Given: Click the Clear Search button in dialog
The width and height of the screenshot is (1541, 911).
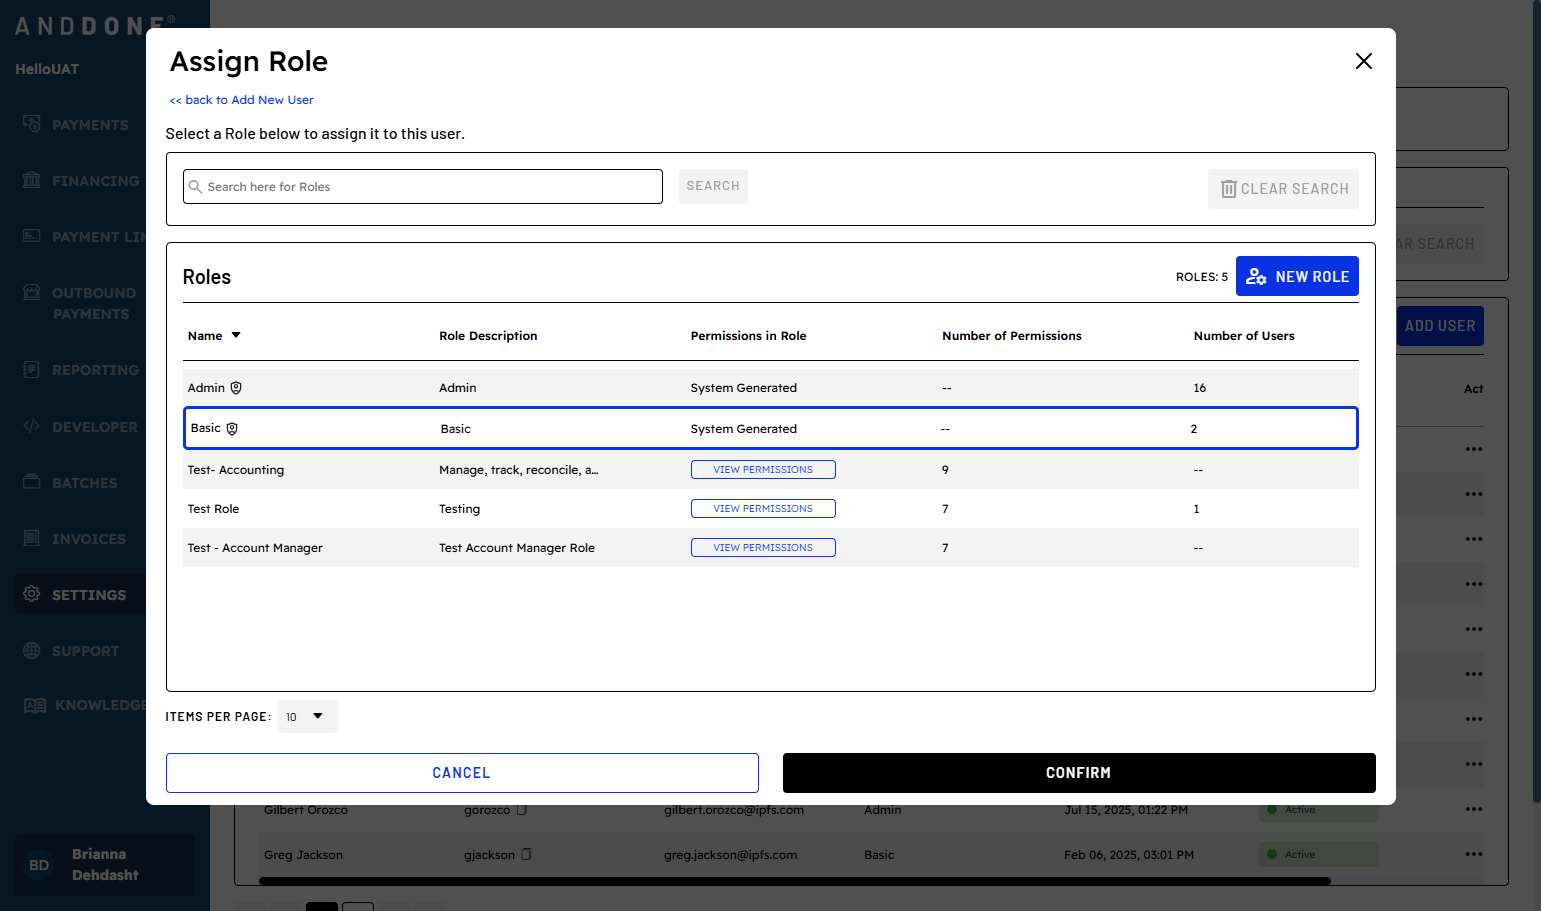Looking at the screenshot, I should point(1283,189).
